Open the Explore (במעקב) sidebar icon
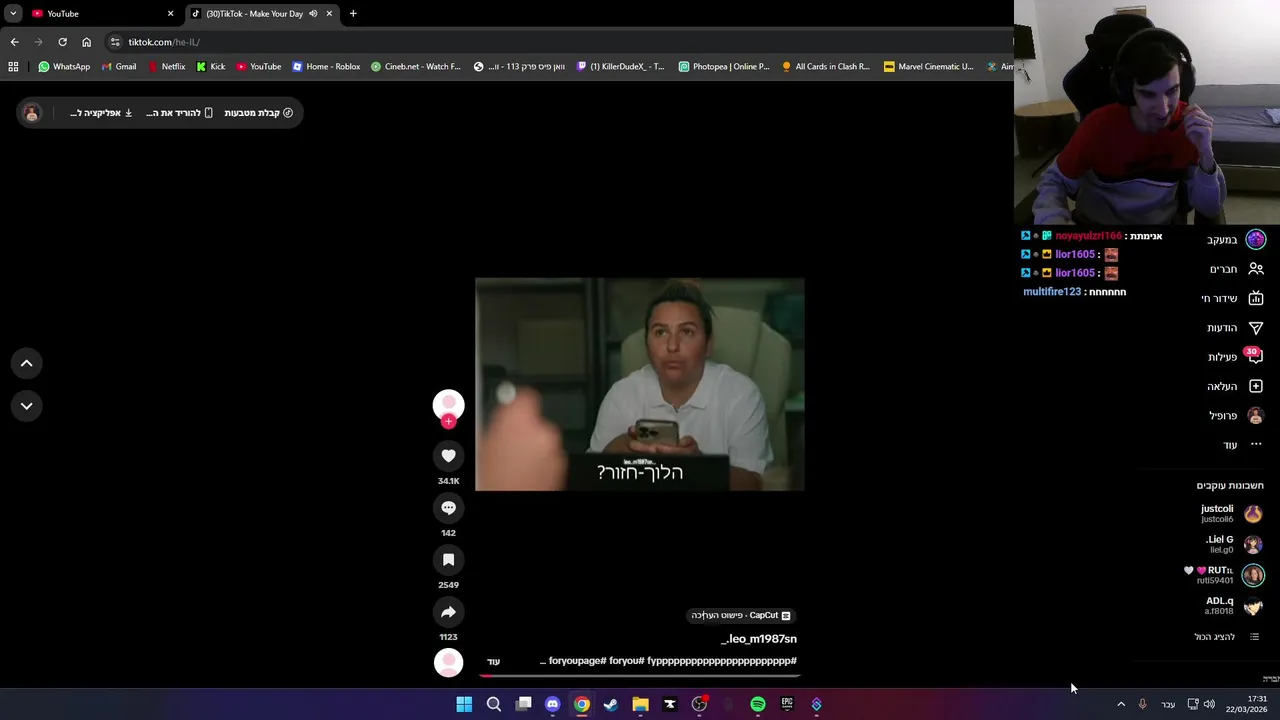The image size is (1280, 720). point(1256,239)
